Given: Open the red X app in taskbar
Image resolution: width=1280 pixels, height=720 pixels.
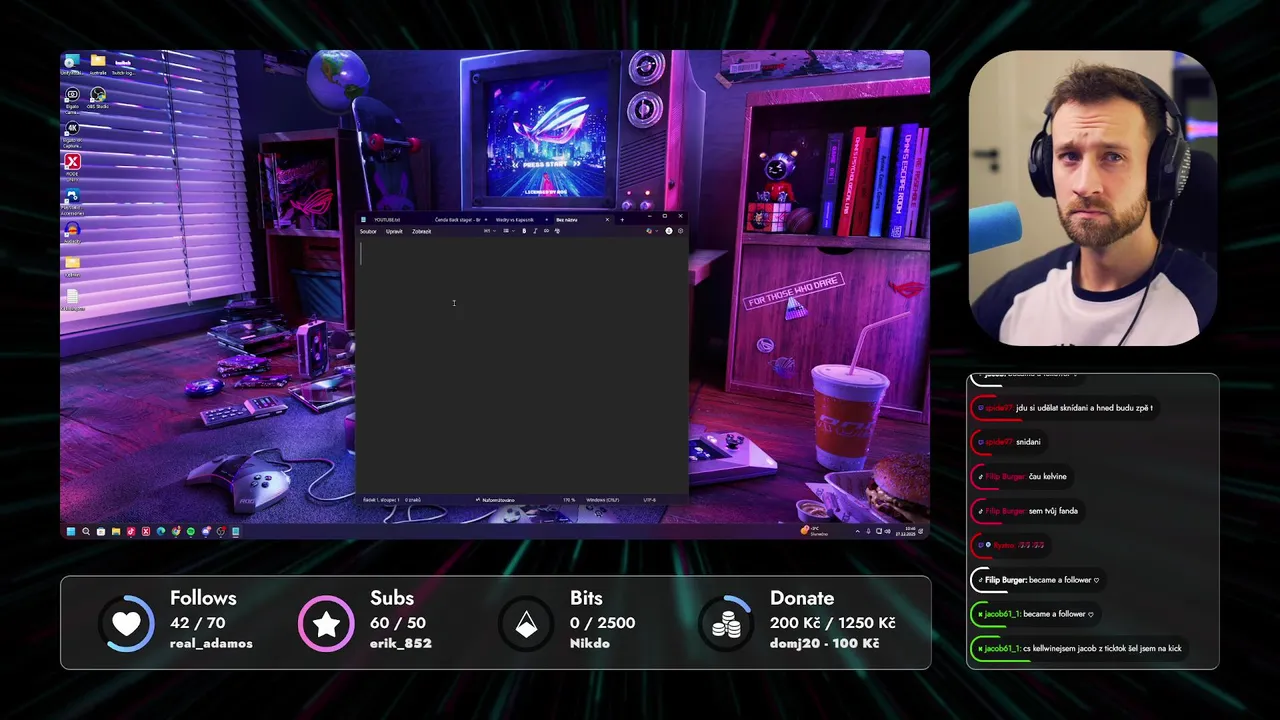Looking at the screenshot, I should tap(146, 531).
